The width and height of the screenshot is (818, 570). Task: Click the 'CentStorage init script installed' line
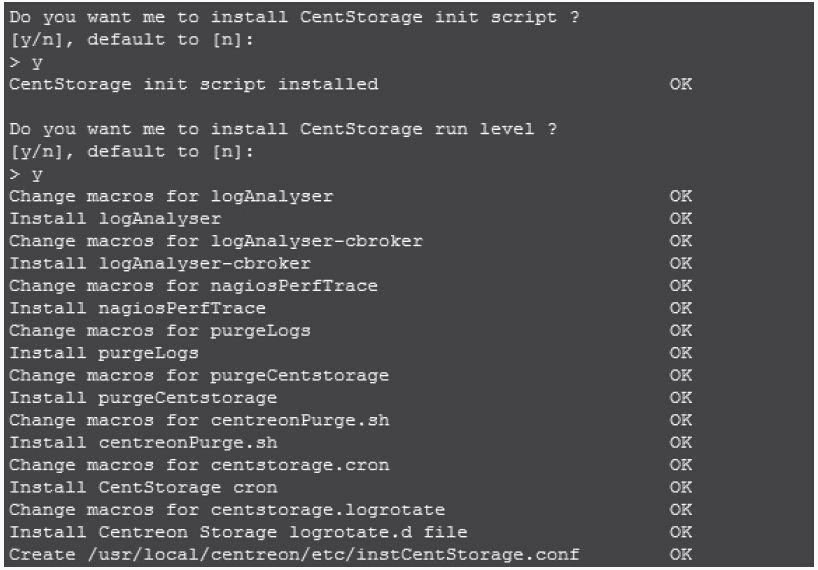click(194, 84)
